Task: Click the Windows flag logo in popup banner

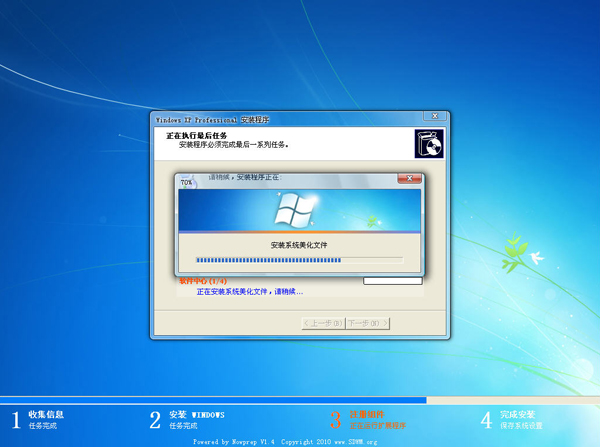Action: pos(295,209)
